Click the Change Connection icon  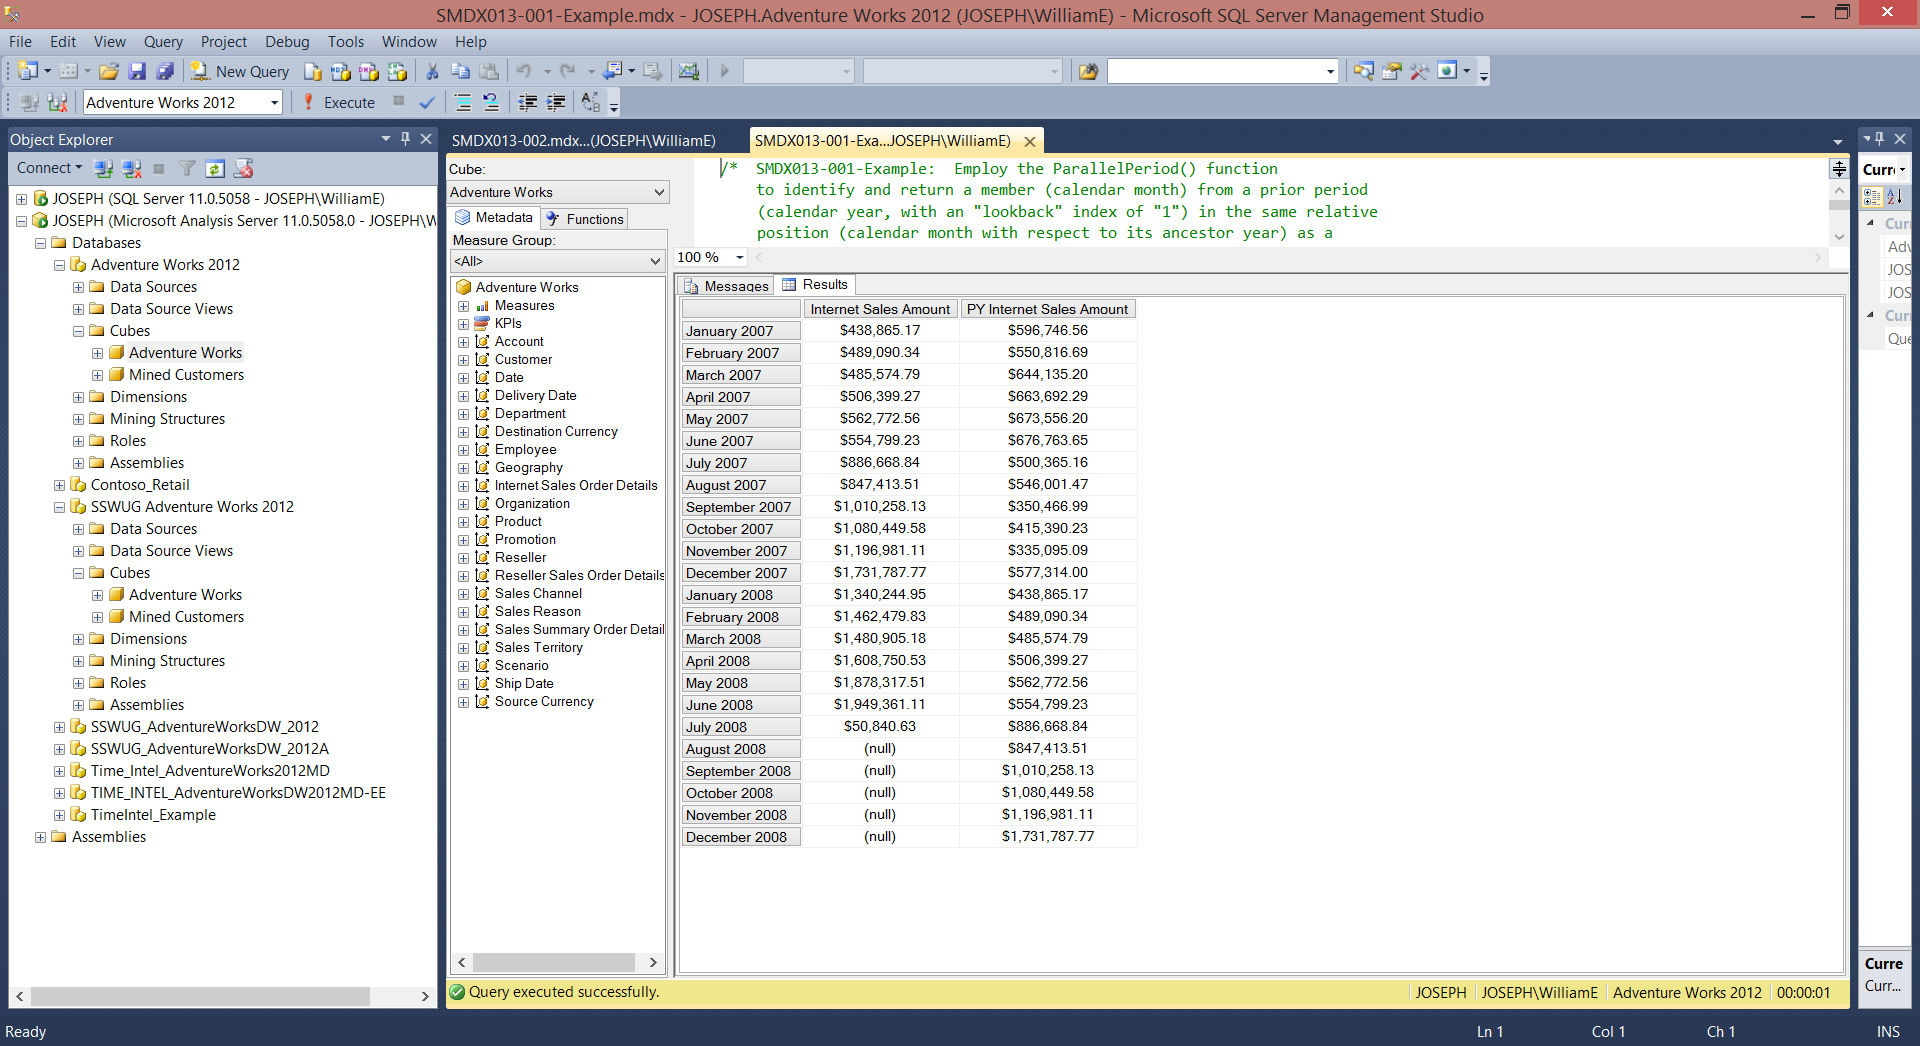tap(57, 102)
